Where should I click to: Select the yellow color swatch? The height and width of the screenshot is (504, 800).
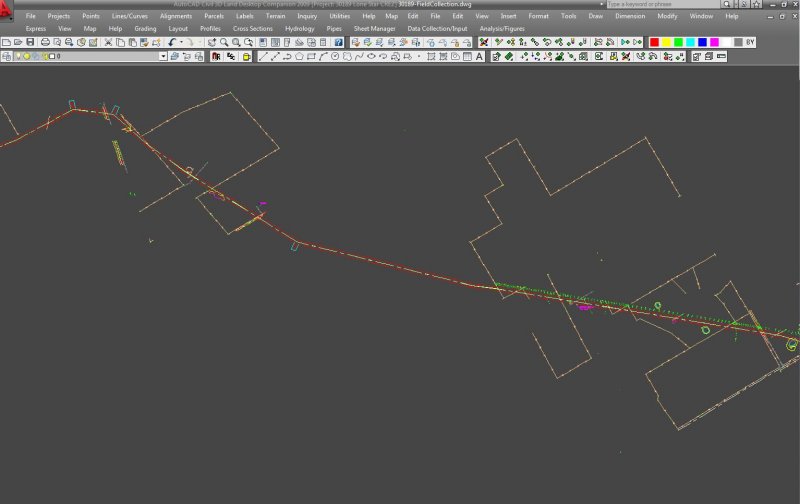coord(666,42)
